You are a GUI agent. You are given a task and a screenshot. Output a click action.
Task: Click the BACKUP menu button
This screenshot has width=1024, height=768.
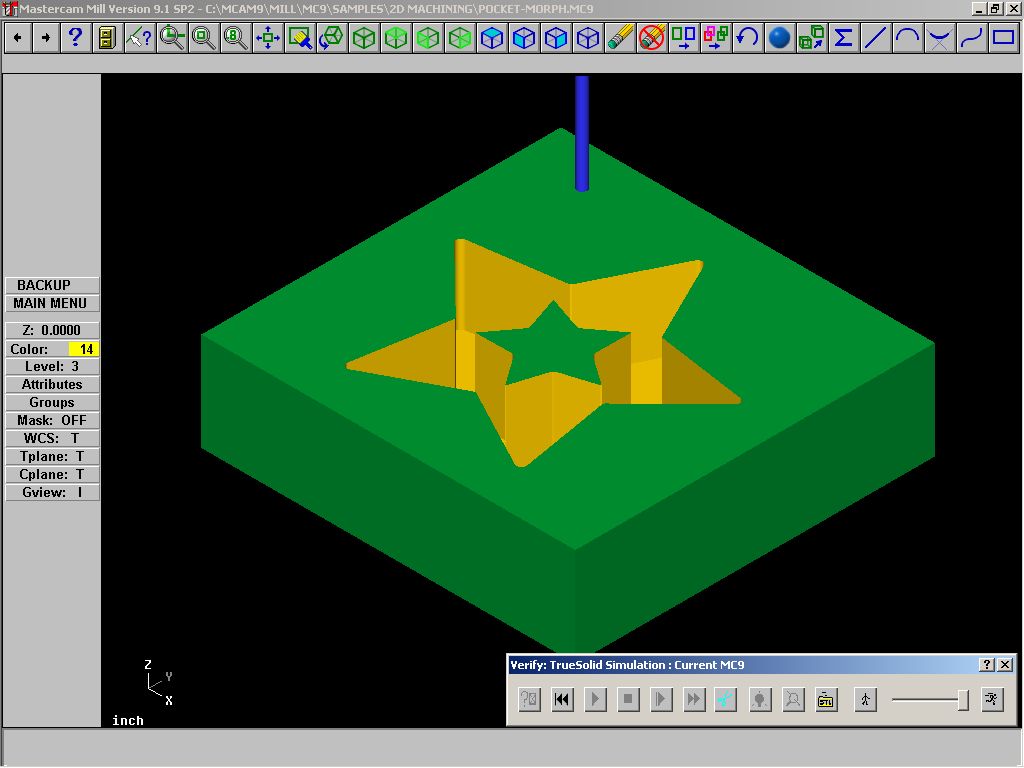(x=52, y=285)
